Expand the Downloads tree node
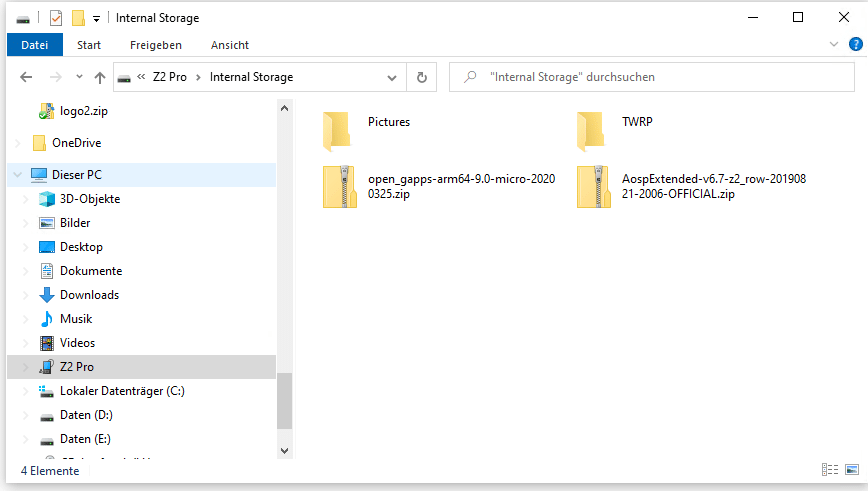Screen dimensions: 868x491 (x=25, y=295)
